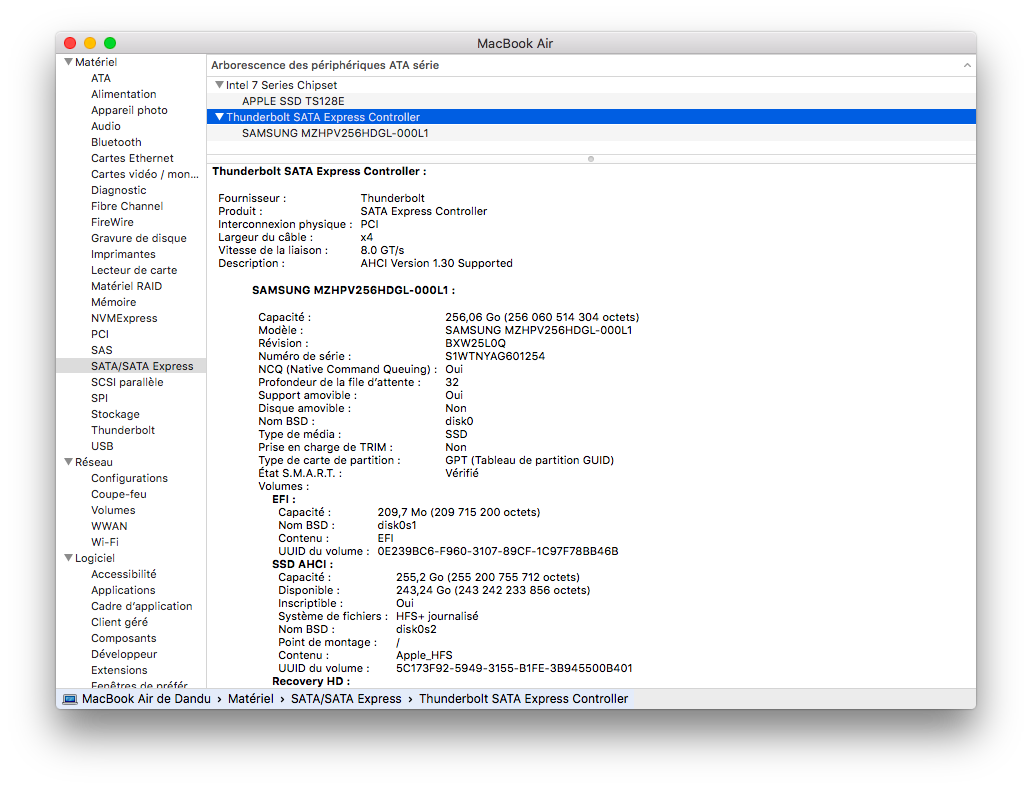Select Thunderbolt in the sidebar
The width and height of the screenshot is (1032, 789).
tap(123, 430)
